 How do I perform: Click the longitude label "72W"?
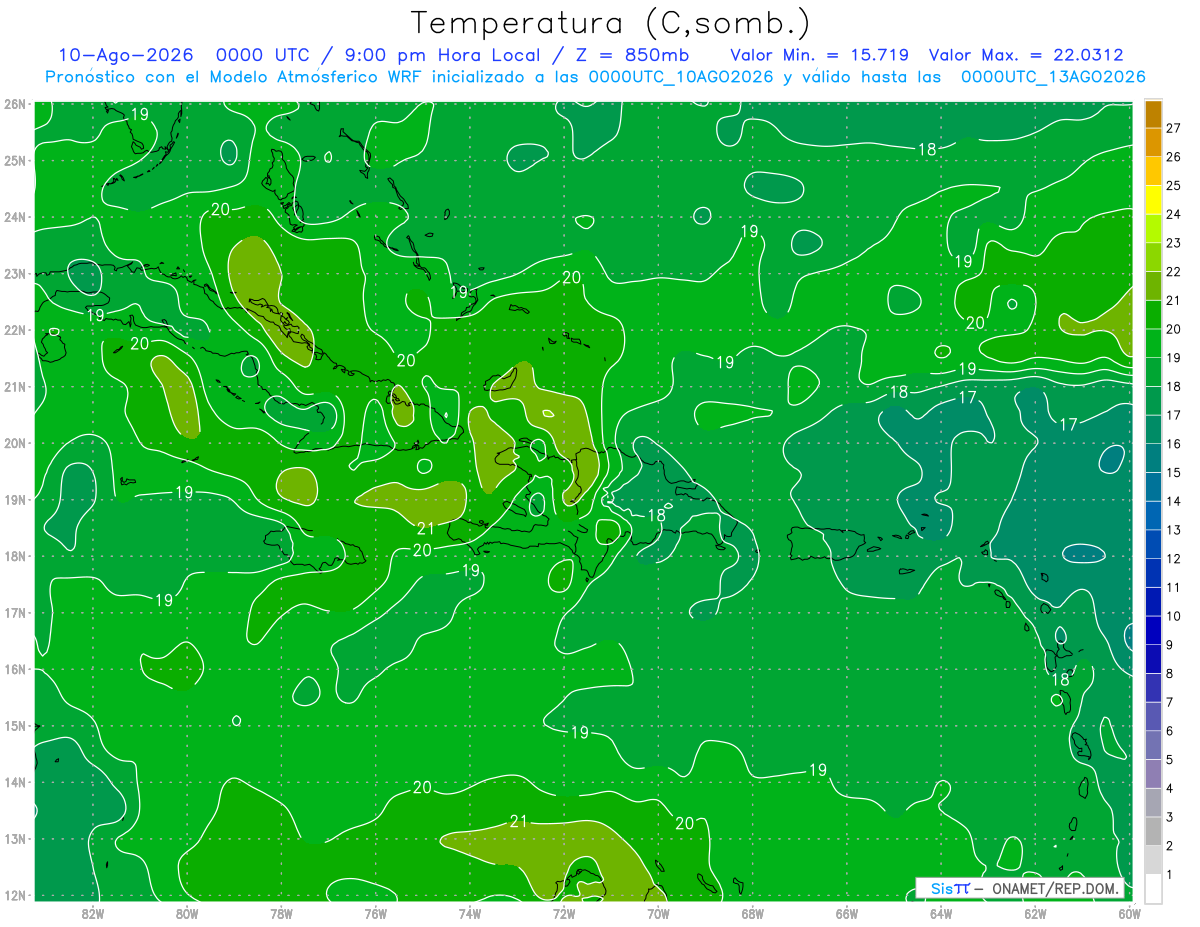(x=564, y=913)
